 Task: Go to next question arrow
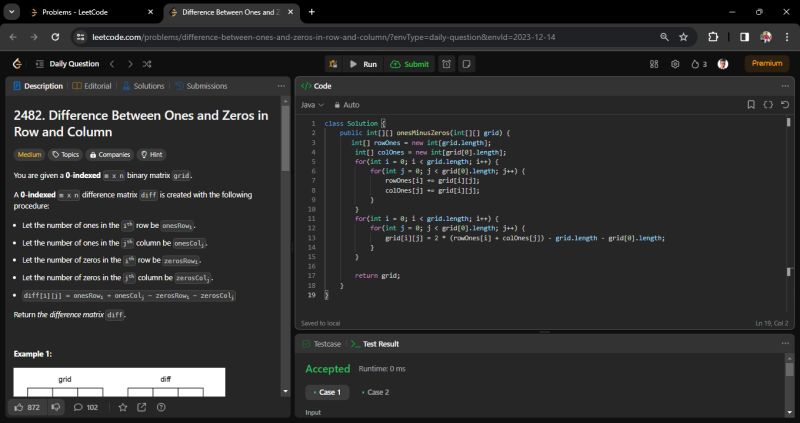click(130, 64)
